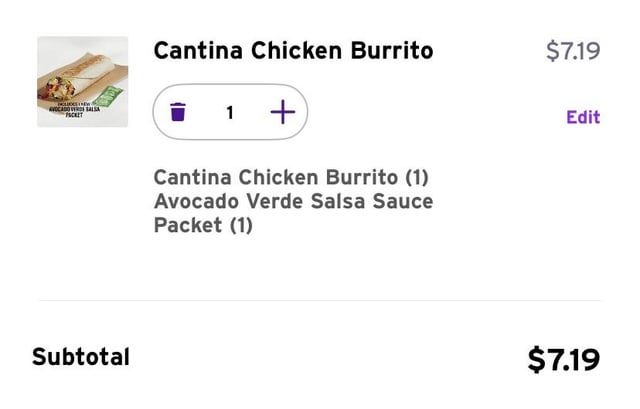Image resolution: width=640 pixels, height=409 pixels.
Task: Click the Edit link for the burrito
Action: click(583, 117)
